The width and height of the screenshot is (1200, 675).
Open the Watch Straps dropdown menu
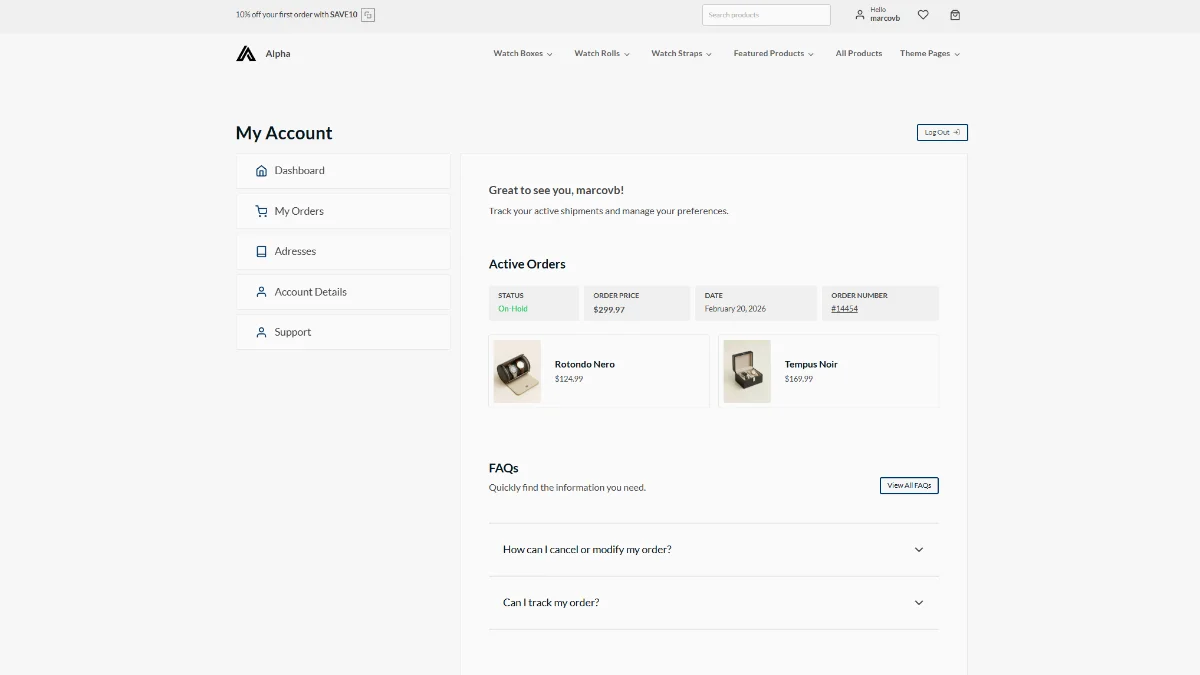(x=681, y=54)
